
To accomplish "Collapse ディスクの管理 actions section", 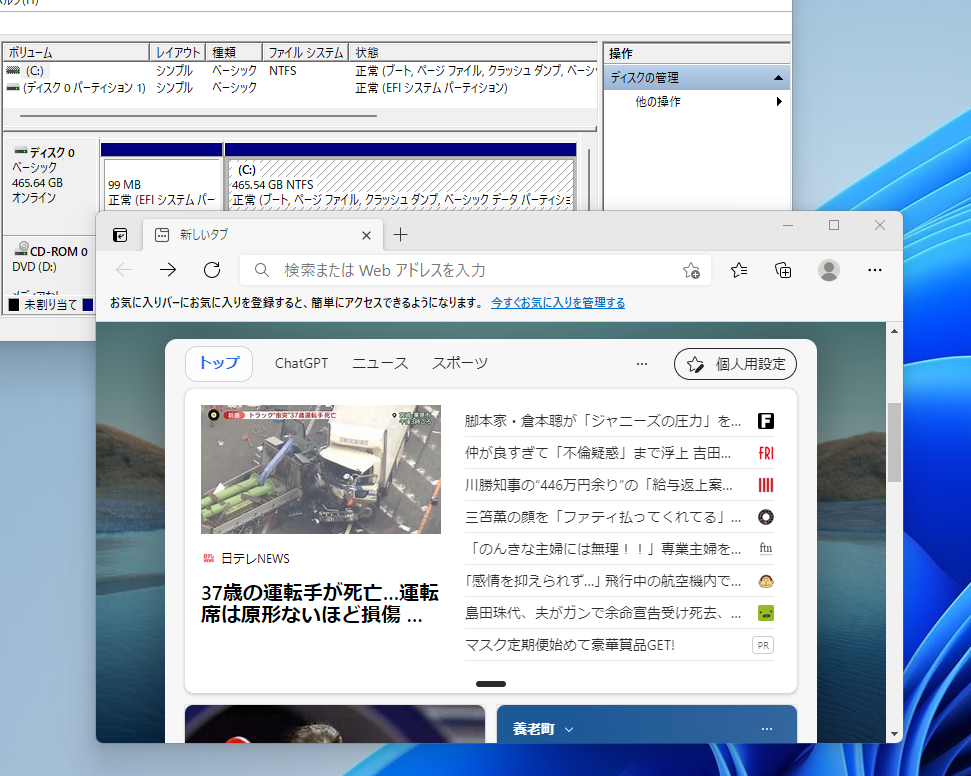I will click(778, 77).
